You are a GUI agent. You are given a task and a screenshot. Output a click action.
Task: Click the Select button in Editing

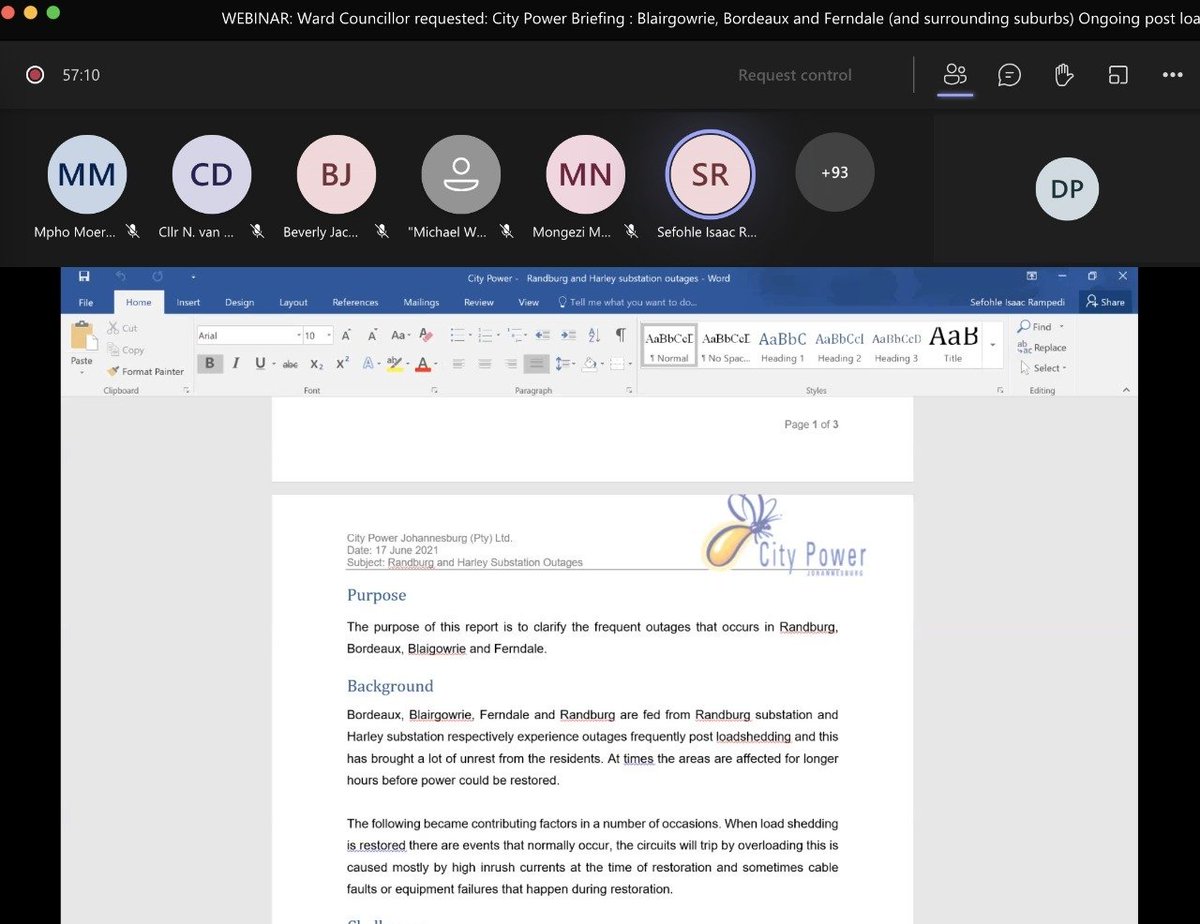[x=1043, y=368]
